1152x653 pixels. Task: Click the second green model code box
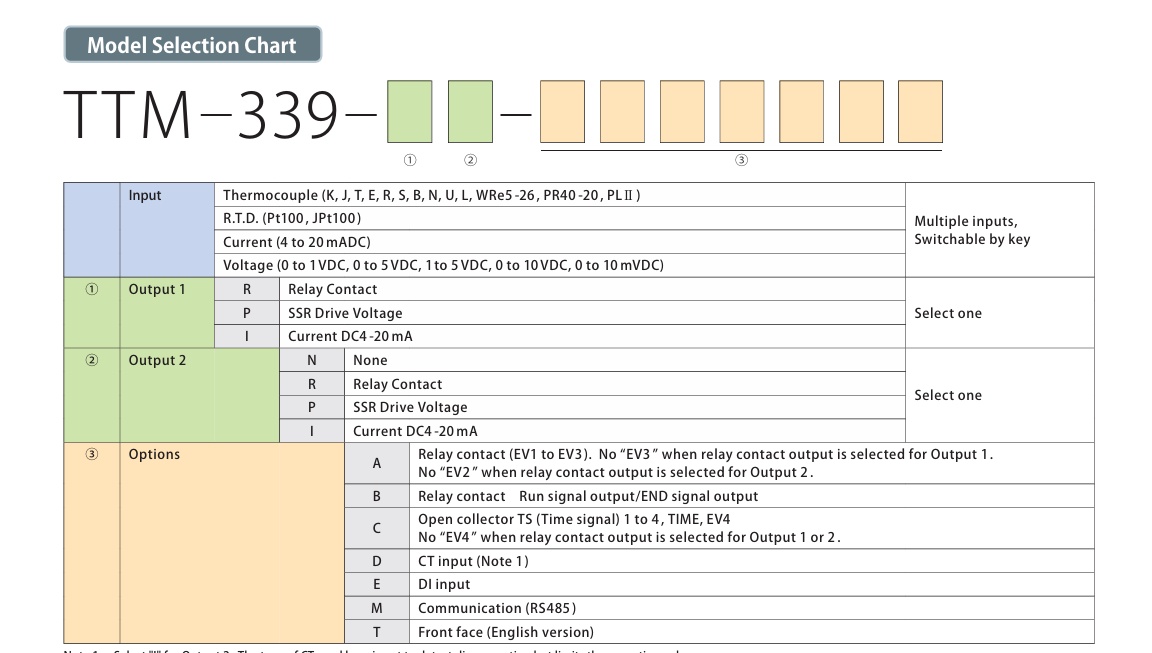coord(470,112)
